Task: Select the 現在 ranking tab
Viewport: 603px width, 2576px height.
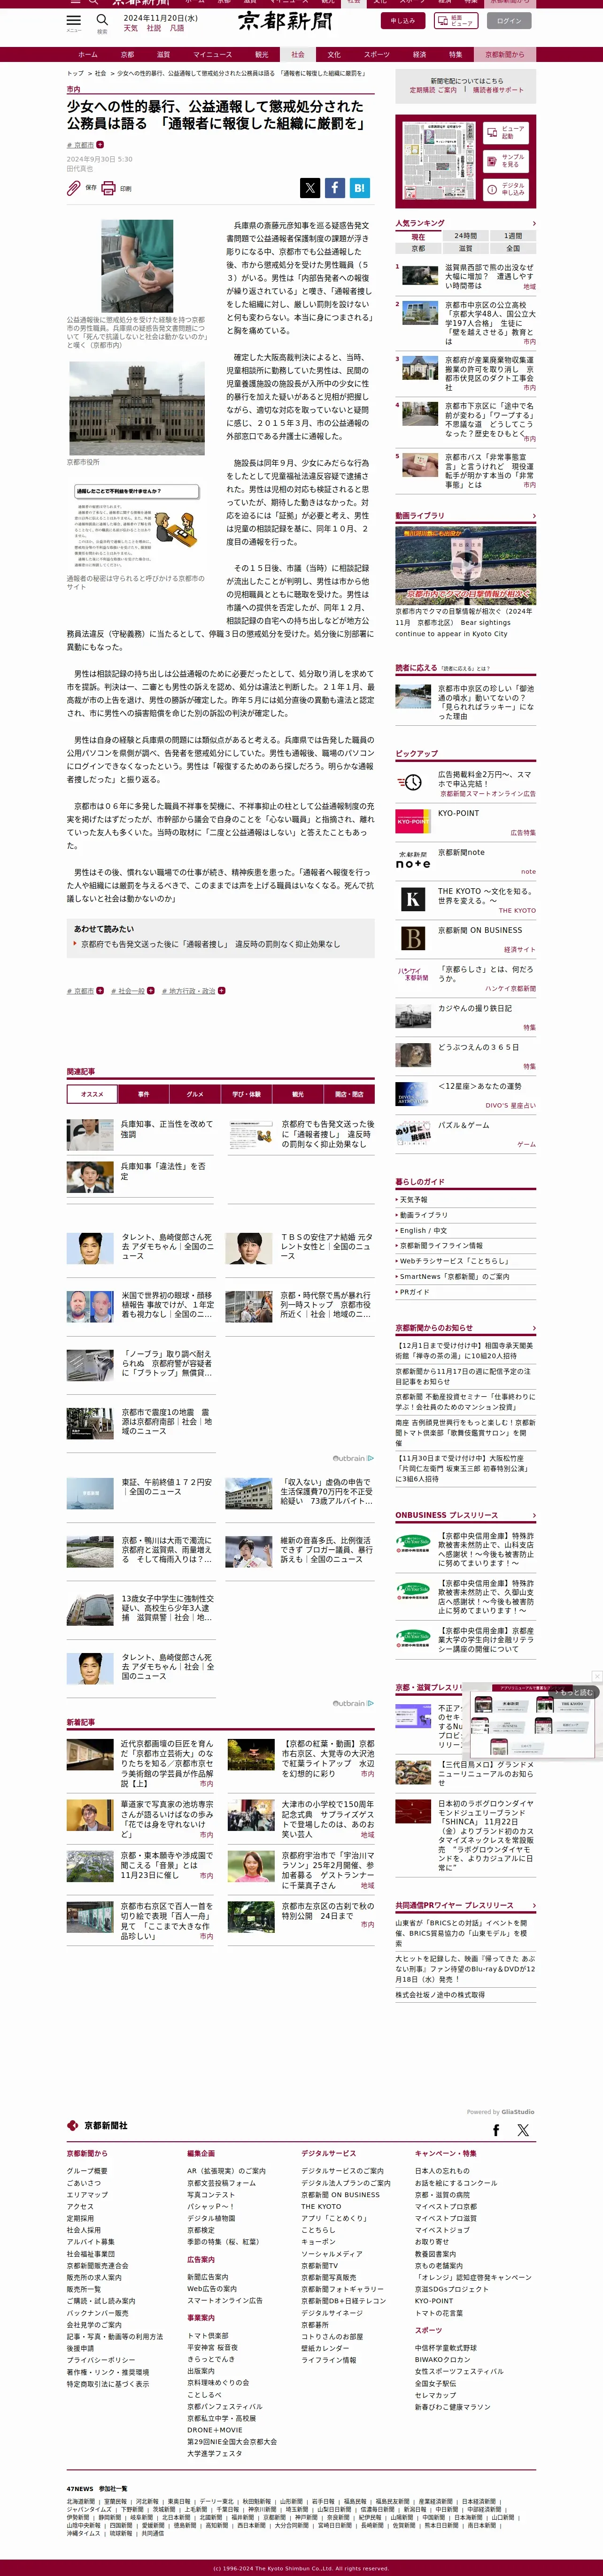Action: click(x=418, y=237)
